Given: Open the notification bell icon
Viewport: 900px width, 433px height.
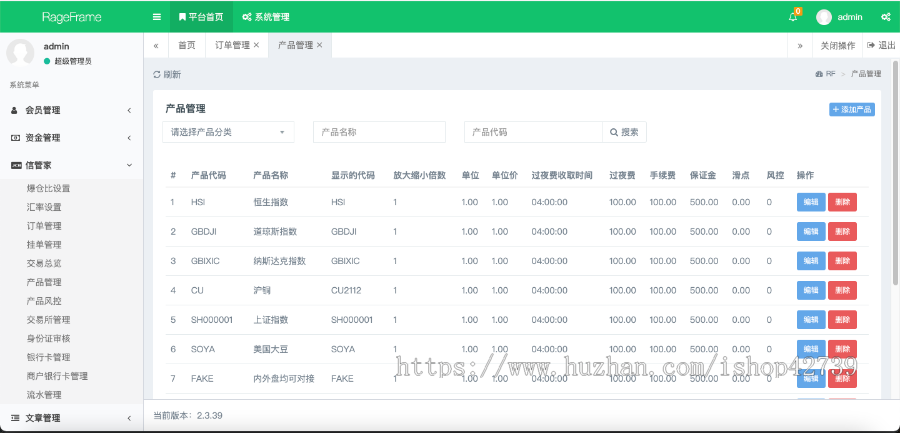Looking at the screenshot, I should pyautogui.click(x=793, y=17).
